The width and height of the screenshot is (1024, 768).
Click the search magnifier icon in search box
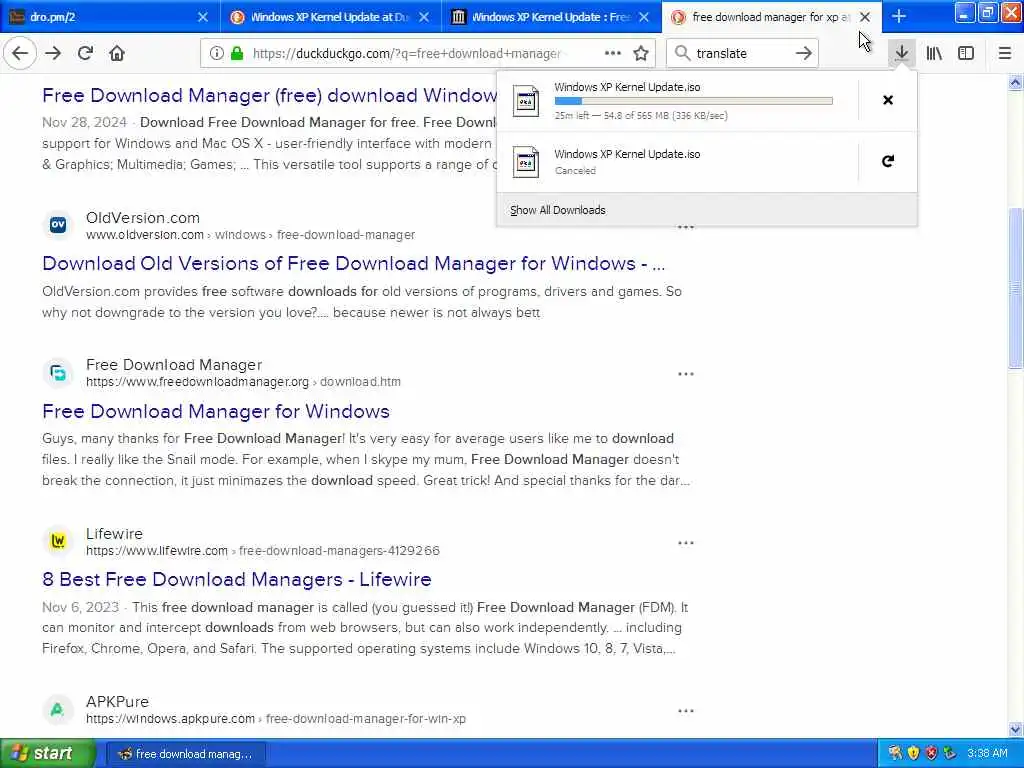(682, 54)
